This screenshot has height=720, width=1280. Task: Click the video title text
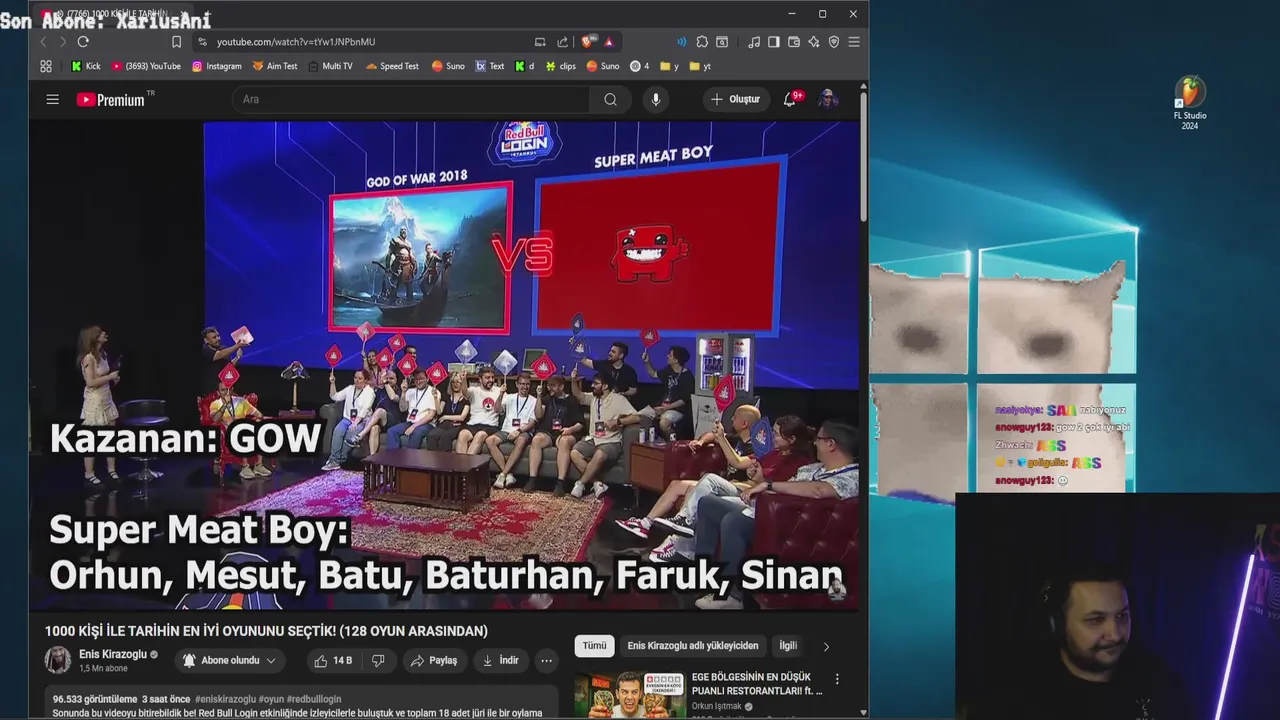[266, 631]
